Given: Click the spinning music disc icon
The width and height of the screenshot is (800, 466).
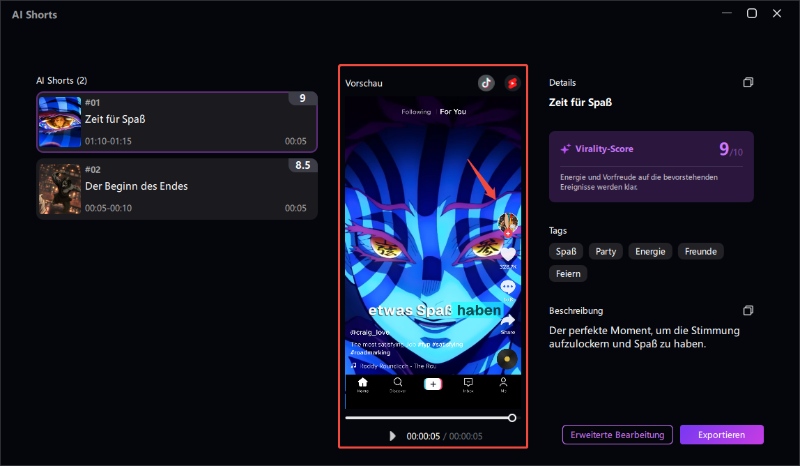Looking at the screenshot, I should 507,359.
